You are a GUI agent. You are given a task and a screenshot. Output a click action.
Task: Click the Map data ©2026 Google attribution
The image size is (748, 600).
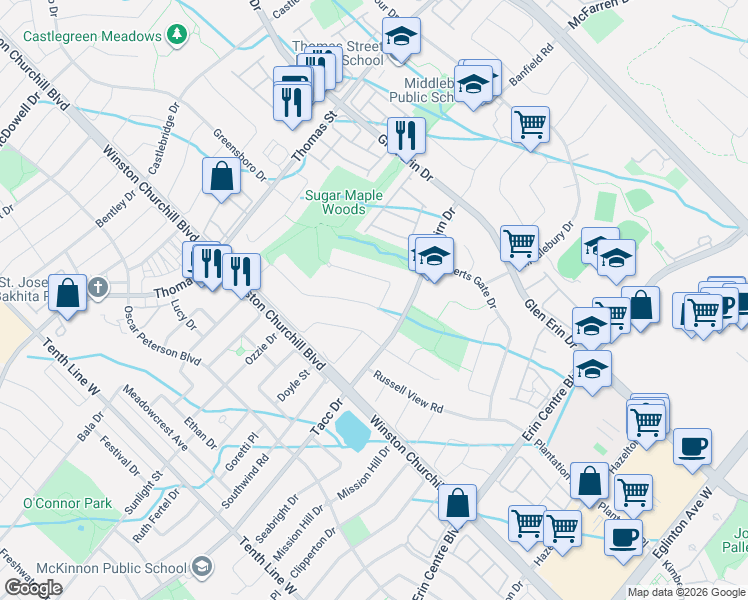click(x=687, y=593)
